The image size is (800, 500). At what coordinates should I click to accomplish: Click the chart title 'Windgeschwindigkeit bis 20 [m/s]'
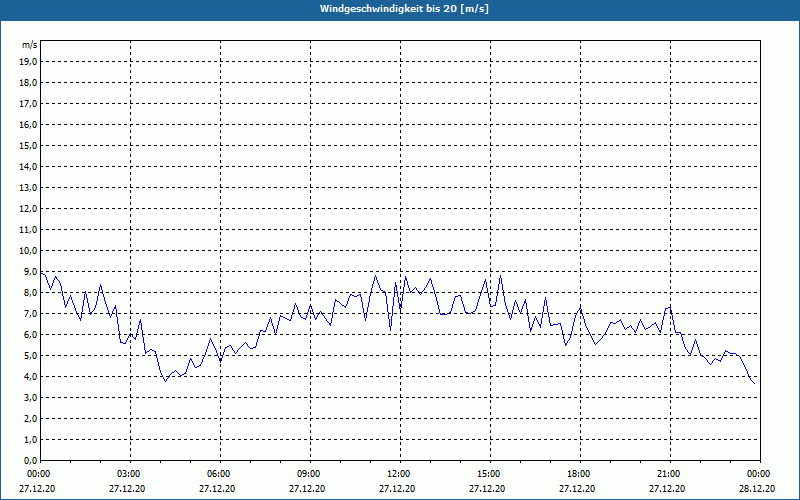[x=404, y=9]
